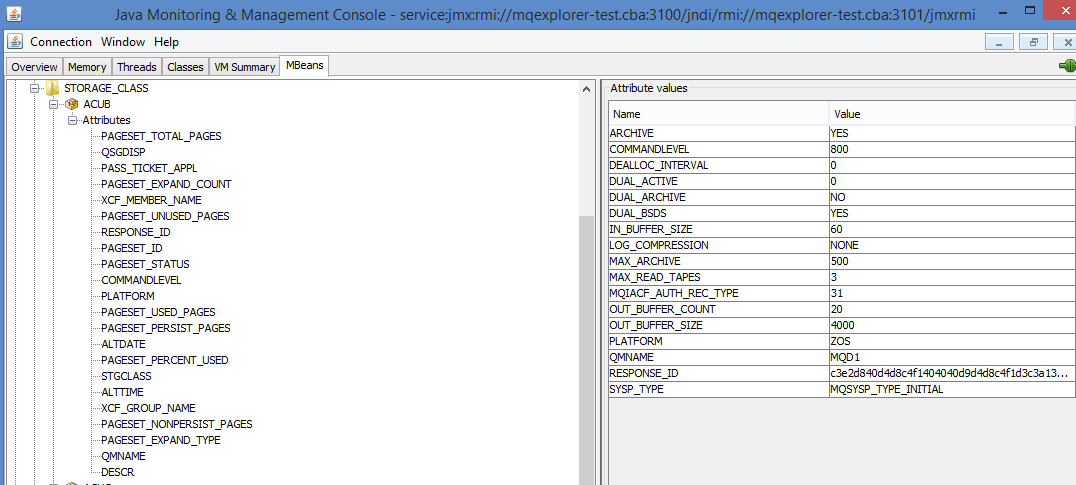This screenshot has width=1076, height=485.
Task: Switch to the VM Summary tab
Action: coord(244,67)
